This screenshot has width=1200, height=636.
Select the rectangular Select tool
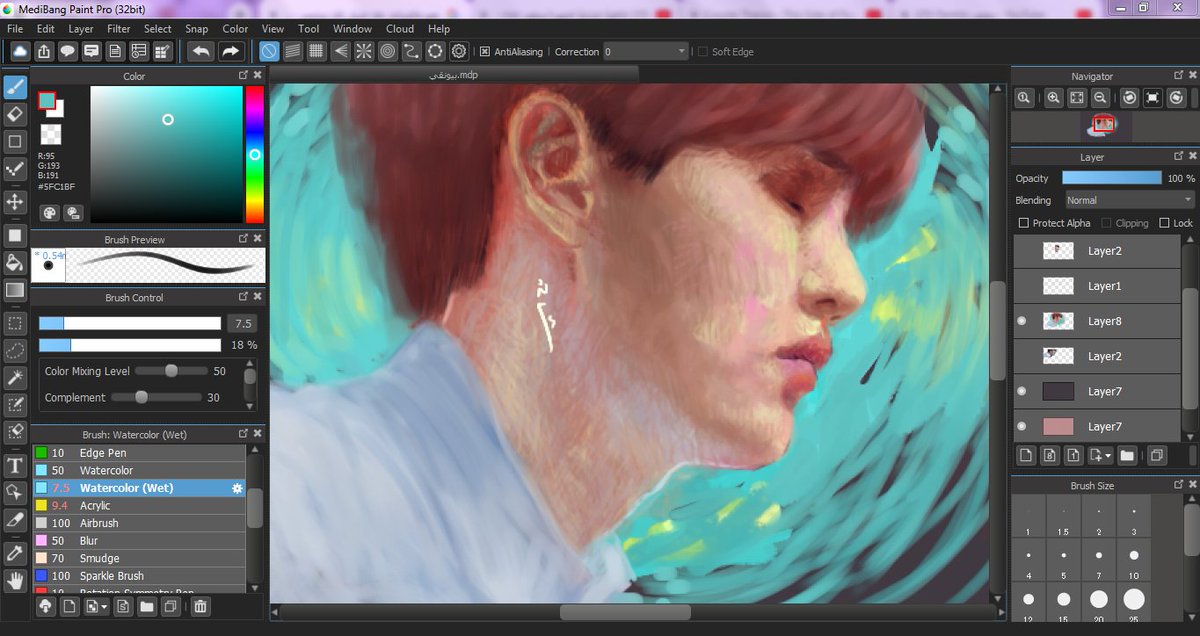point(15,323)
